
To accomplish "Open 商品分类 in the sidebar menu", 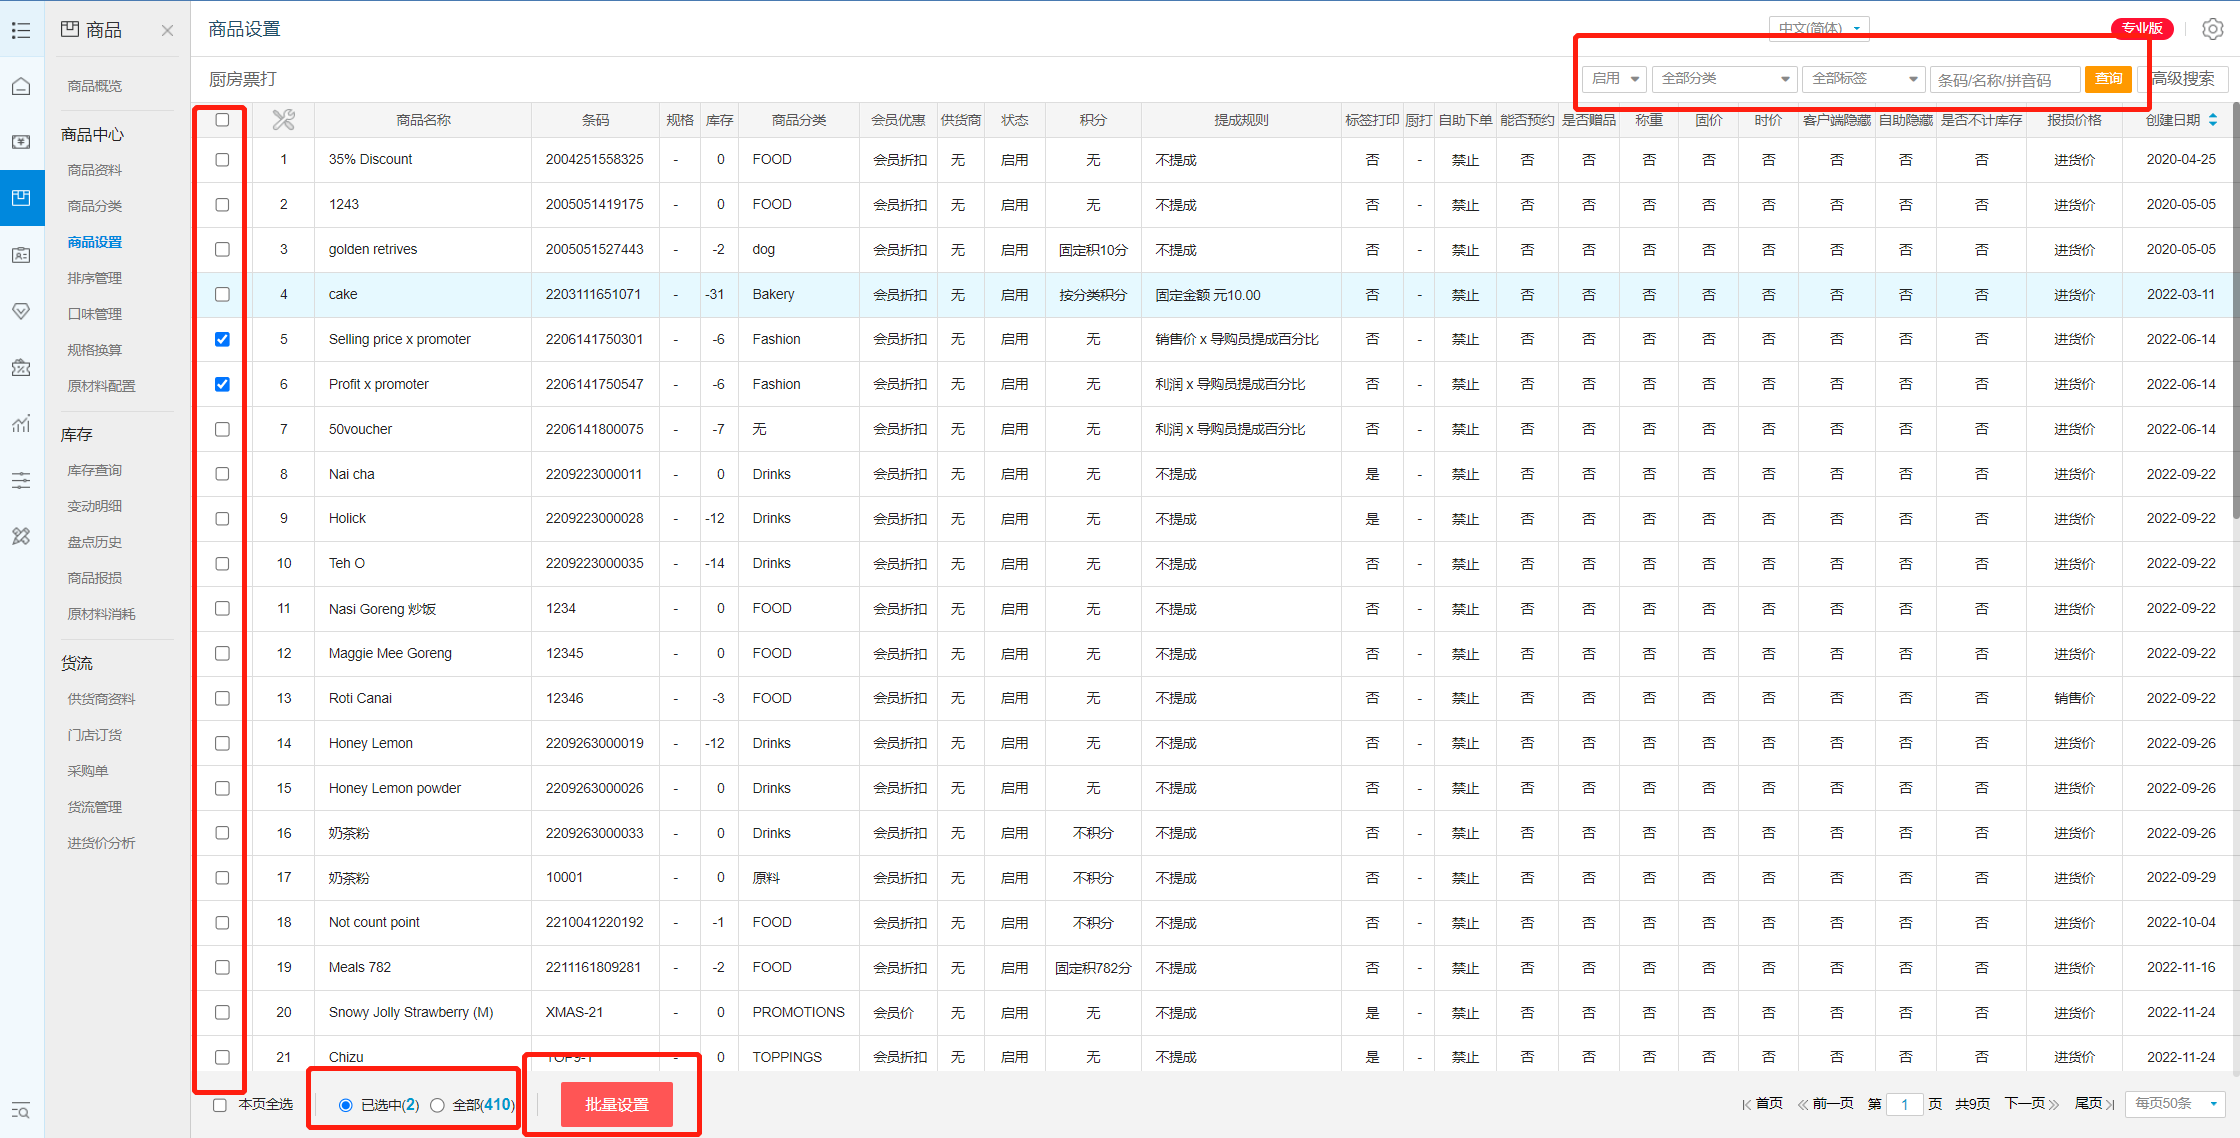I will [x=95, y=206].
